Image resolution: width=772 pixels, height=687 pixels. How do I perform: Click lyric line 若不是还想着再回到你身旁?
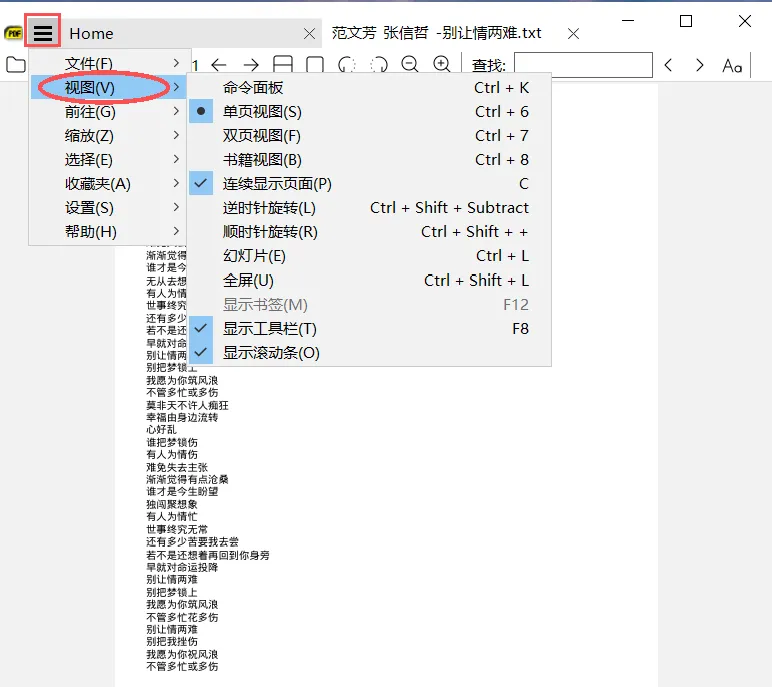pyautogui.click(x=208, y=555)
